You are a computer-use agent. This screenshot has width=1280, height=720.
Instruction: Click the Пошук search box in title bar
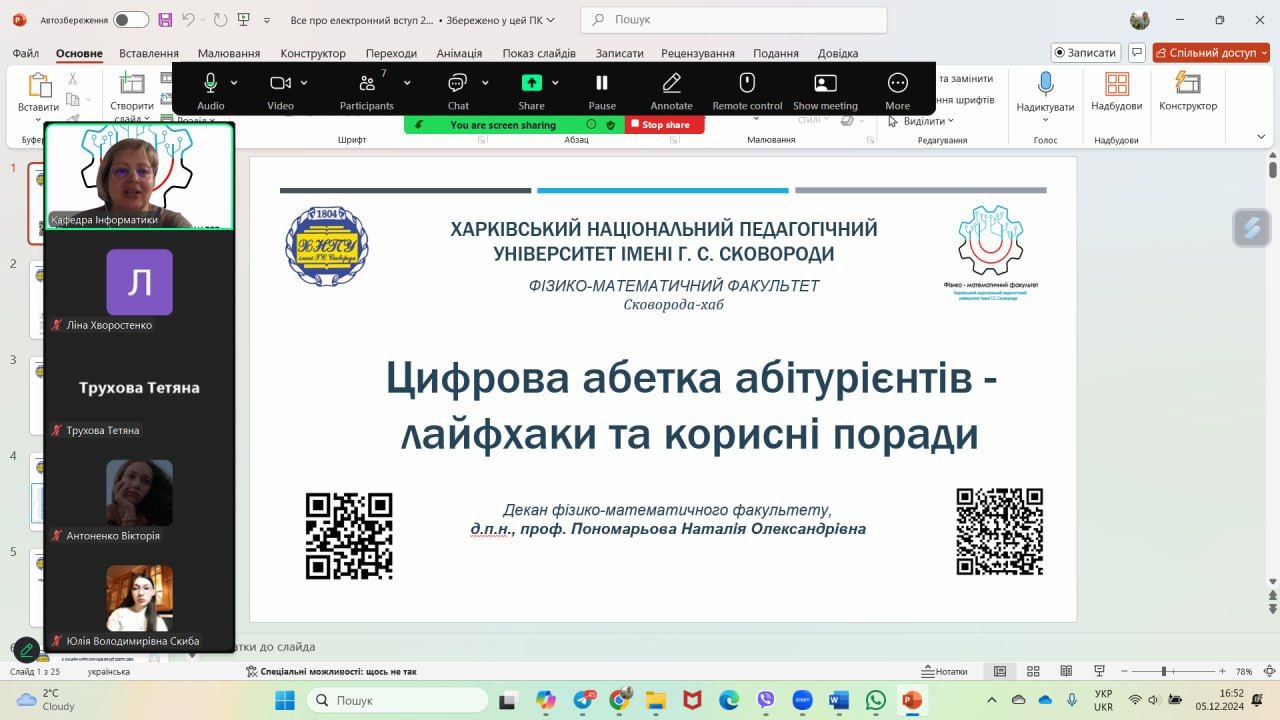click(x=734, y=20)
